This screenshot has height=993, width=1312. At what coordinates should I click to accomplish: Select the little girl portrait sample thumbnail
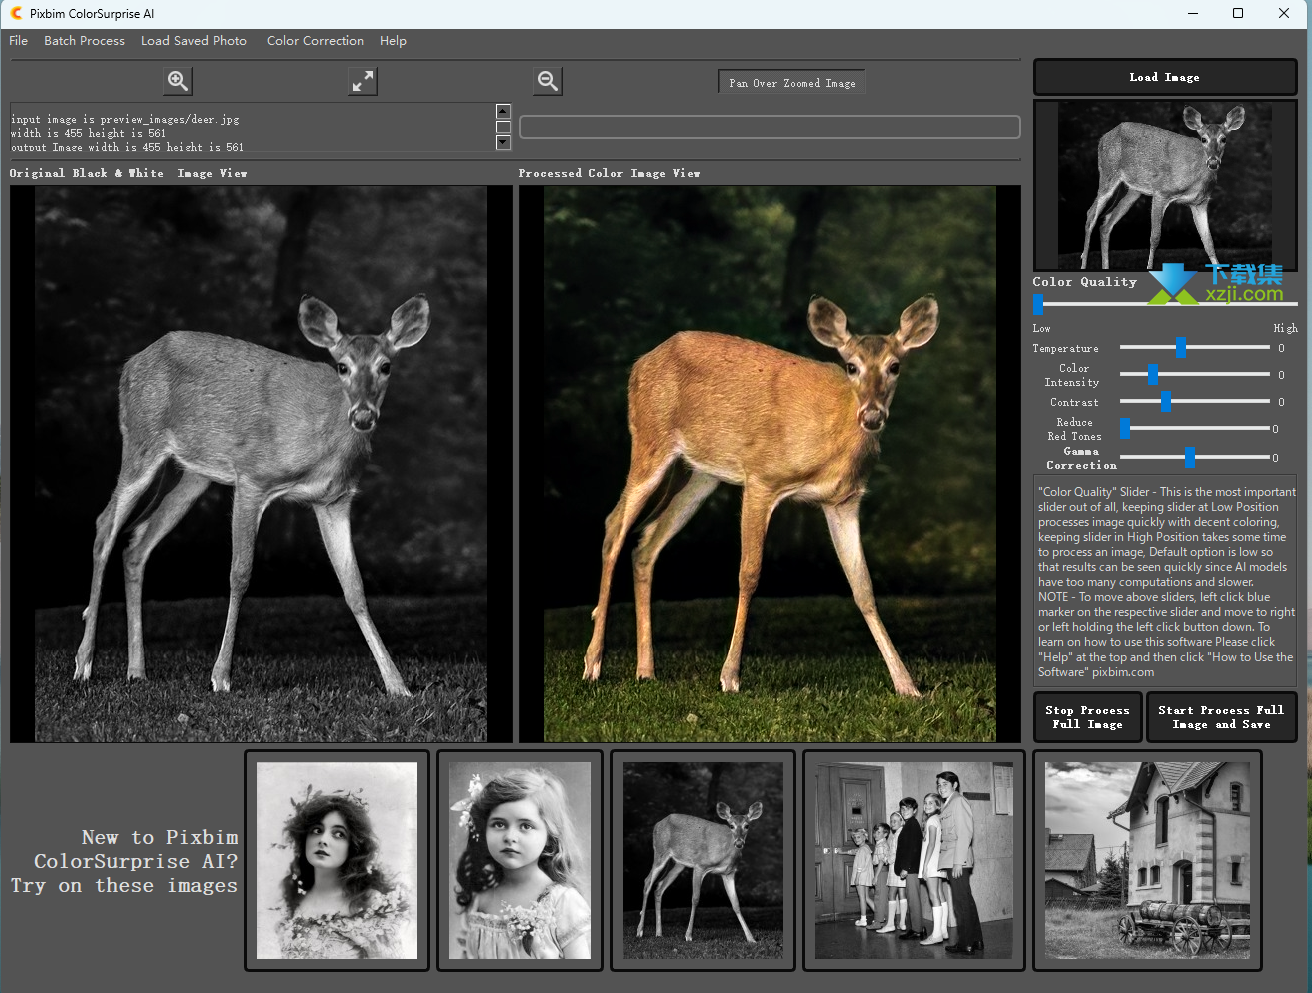(520, 861)
